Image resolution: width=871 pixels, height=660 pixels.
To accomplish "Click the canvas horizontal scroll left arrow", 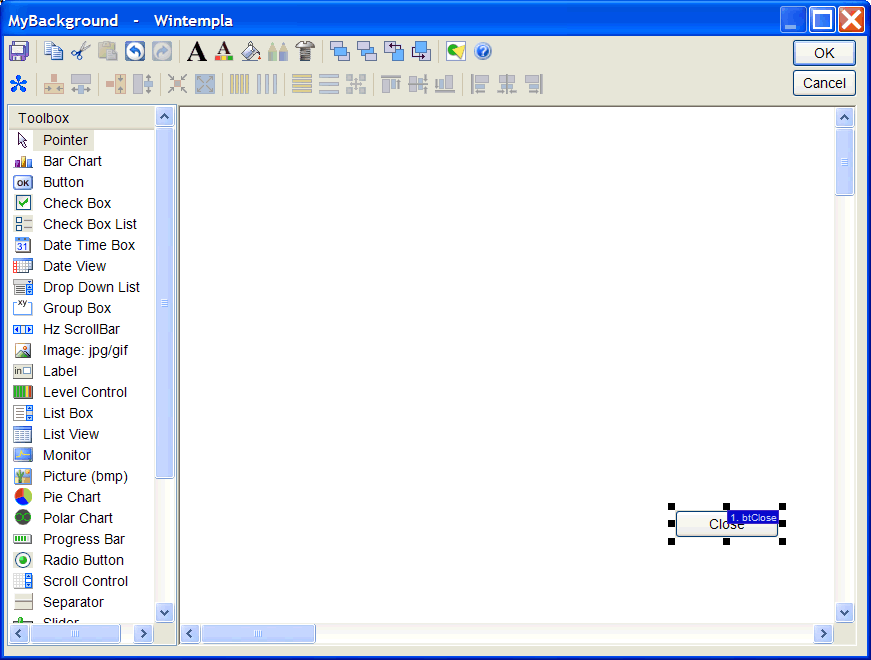I will [190, 633].
